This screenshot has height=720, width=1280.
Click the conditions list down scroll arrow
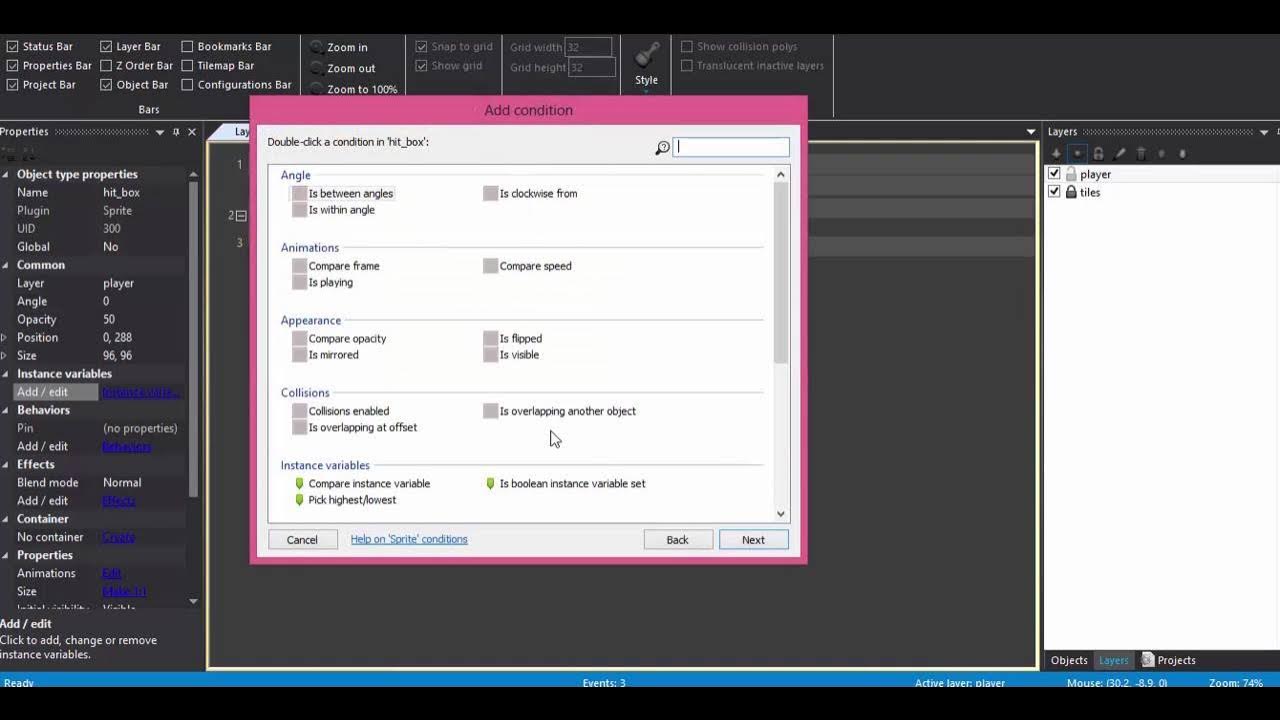pyautogui.click(x=781, y=514)
